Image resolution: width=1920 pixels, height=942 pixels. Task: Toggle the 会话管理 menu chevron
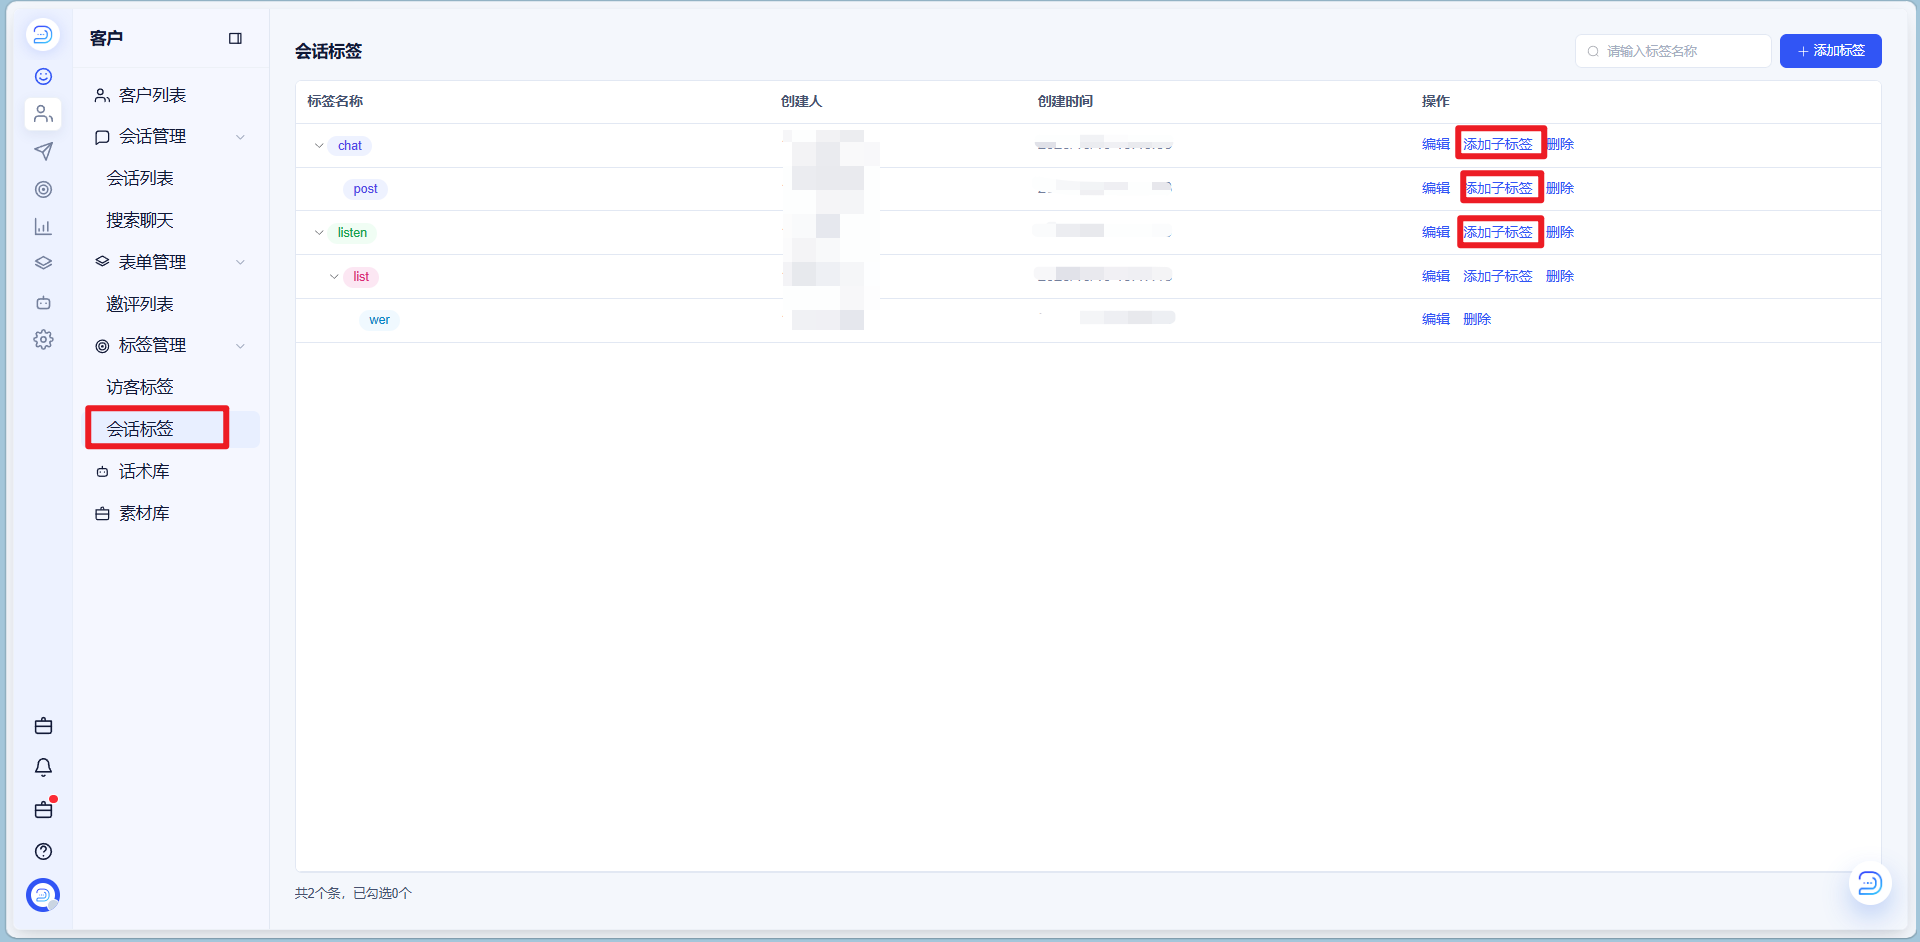point(240,137)
